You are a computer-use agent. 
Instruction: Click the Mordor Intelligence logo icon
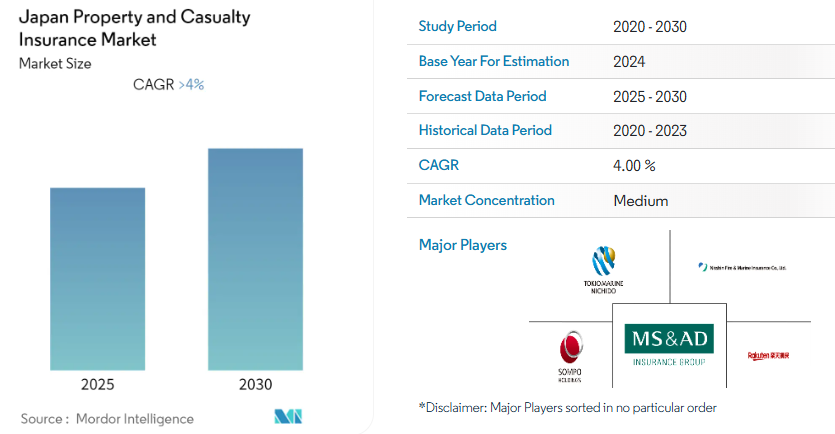coord(288,416)
